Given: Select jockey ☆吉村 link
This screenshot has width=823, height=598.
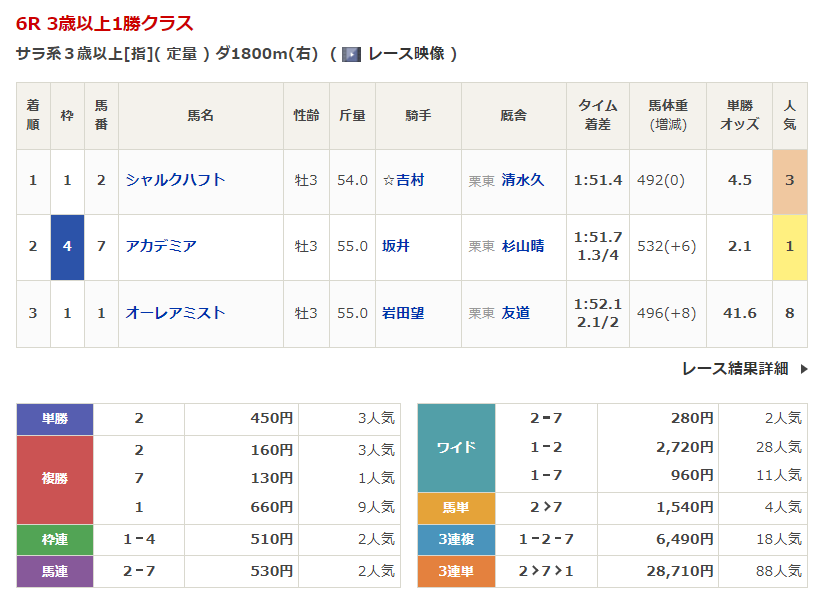Looking at the screenshot, I should tap(403, 180).
